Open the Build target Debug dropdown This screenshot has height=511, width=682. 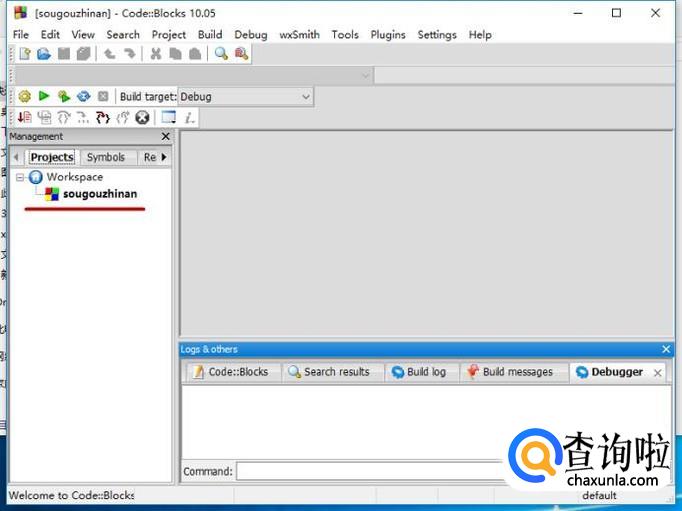245,97
